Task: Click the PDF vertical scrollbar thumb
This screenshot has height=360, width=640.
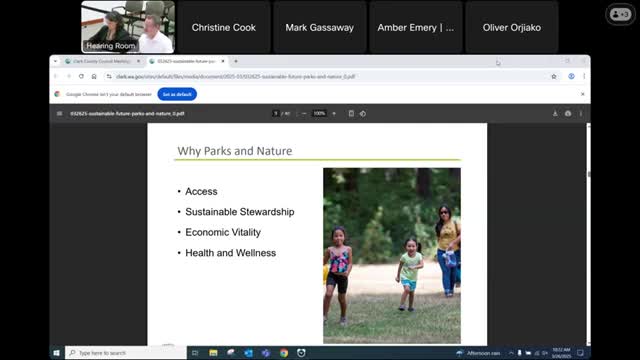Action: pyautogui.click(x=588, y=174)
